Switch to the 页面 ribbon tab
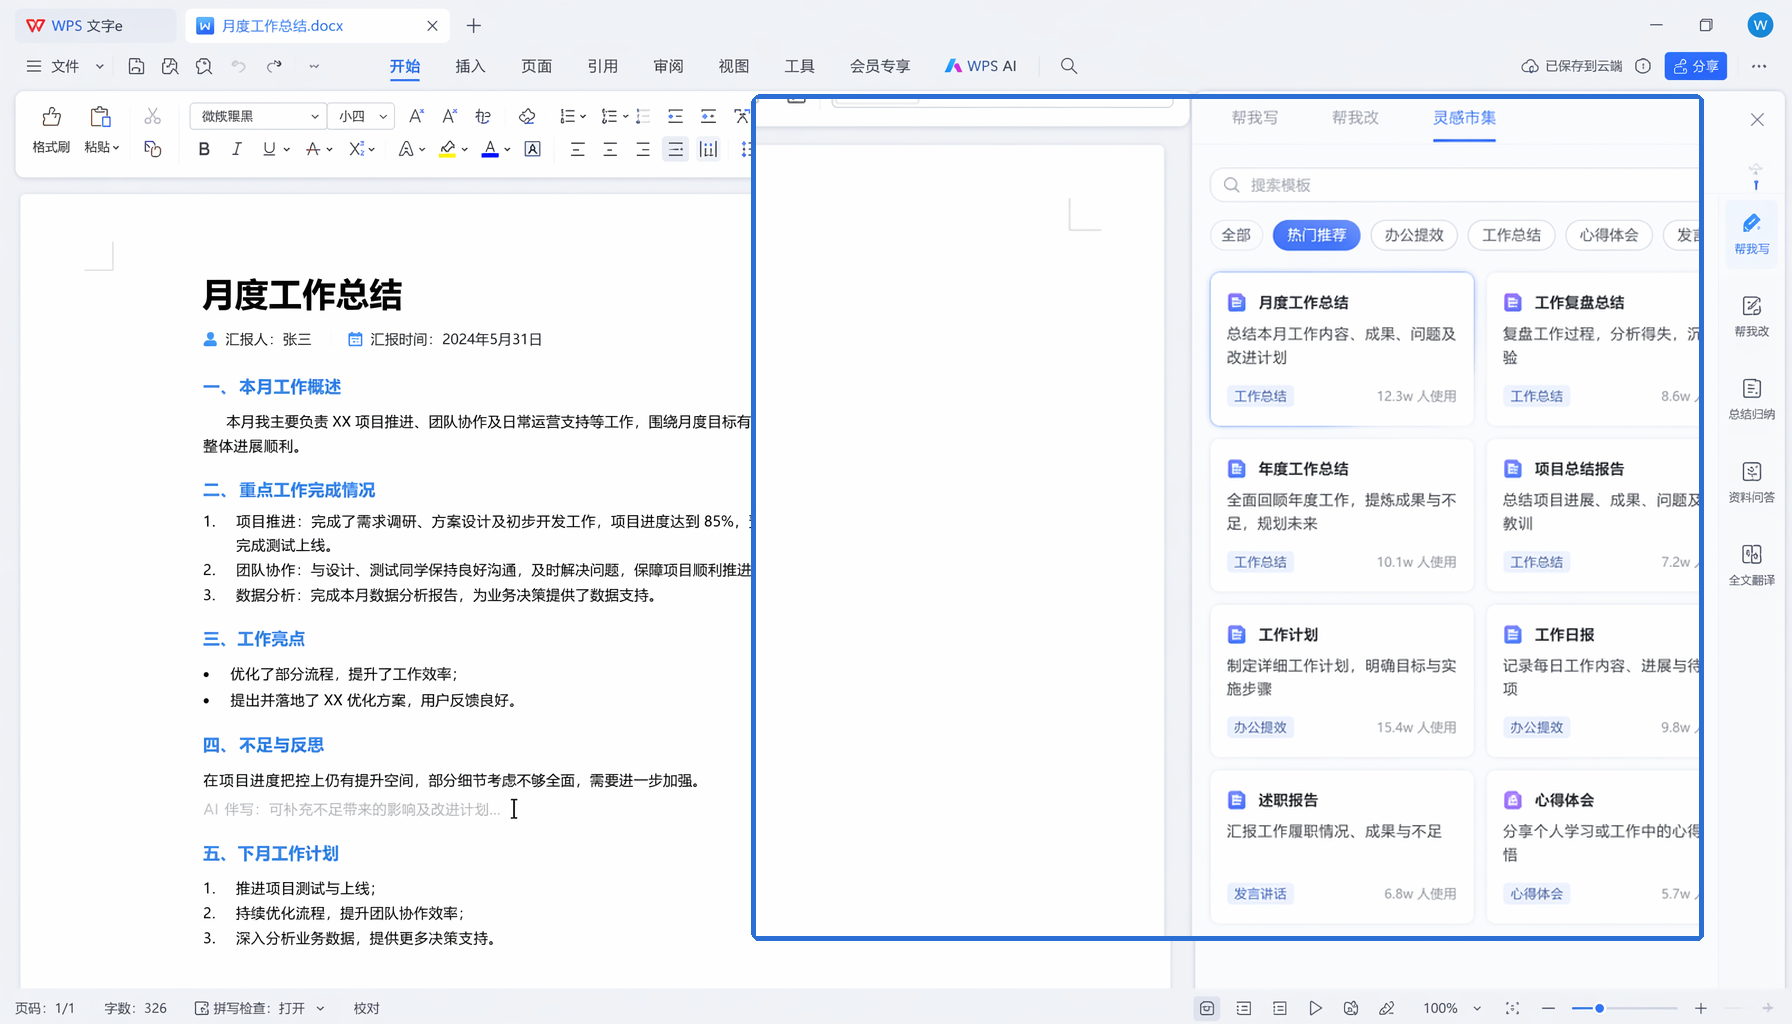Screen dimensions: 1792x1024 click(536, 66)
